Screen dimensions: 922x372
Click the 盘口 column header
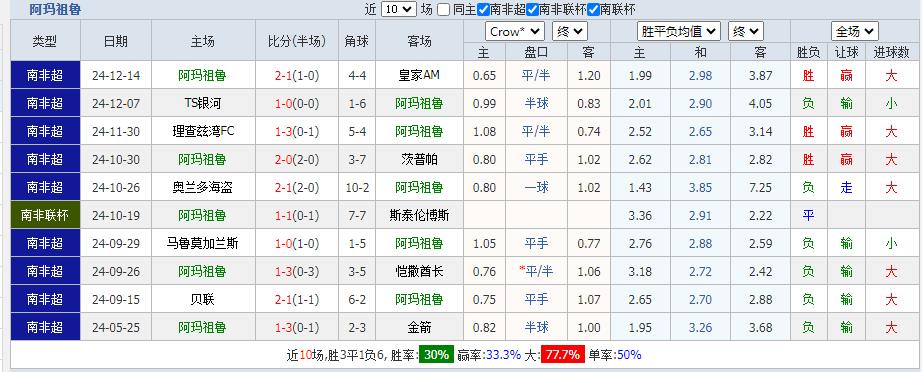coord(536,52)
